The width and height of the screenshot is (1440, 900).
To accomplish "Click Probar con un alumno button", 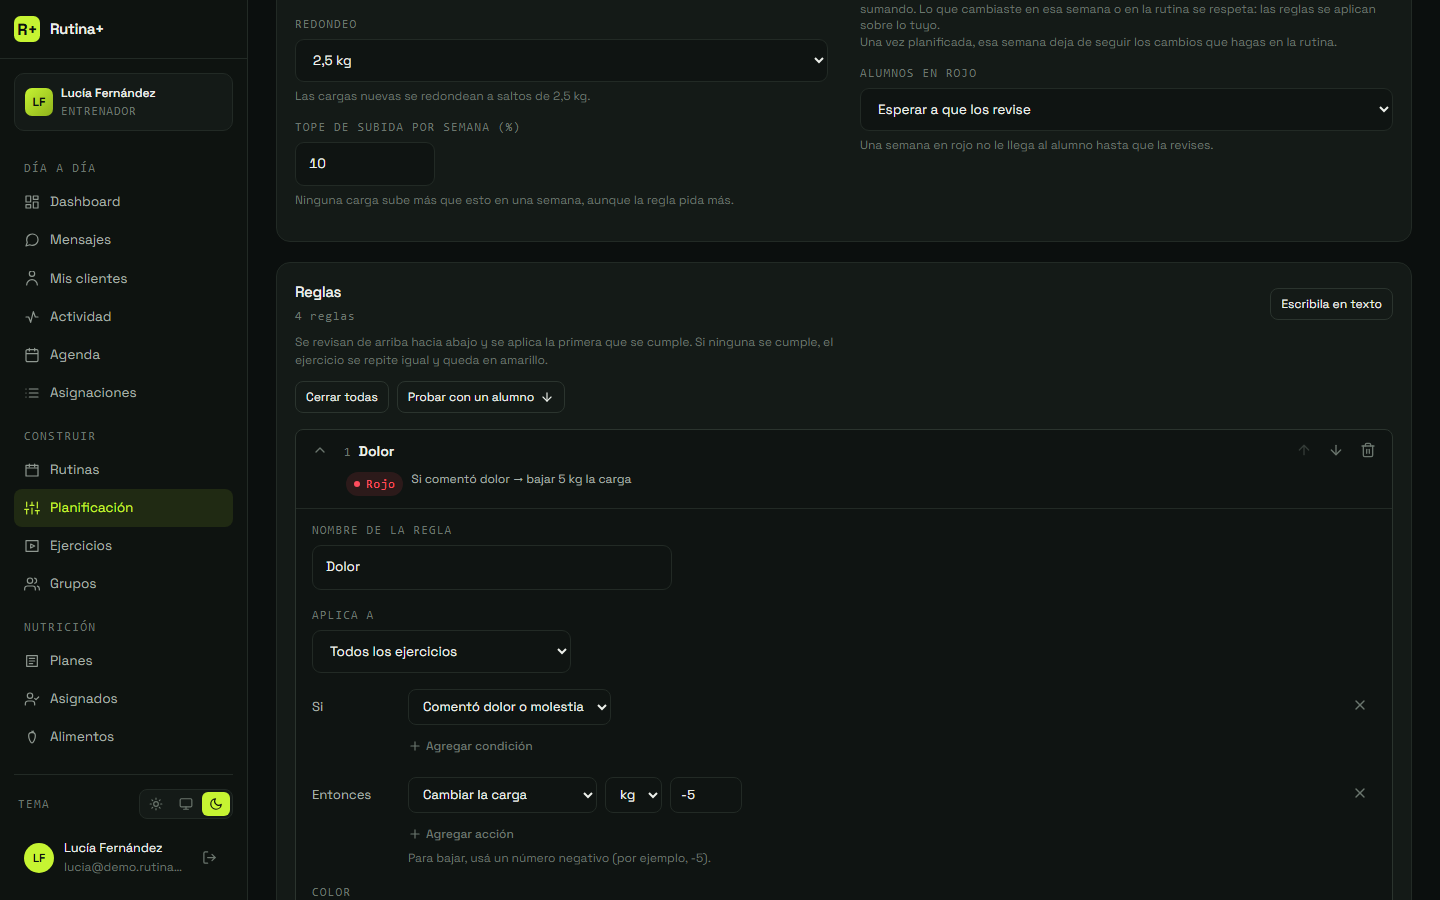I will (480, 397).
